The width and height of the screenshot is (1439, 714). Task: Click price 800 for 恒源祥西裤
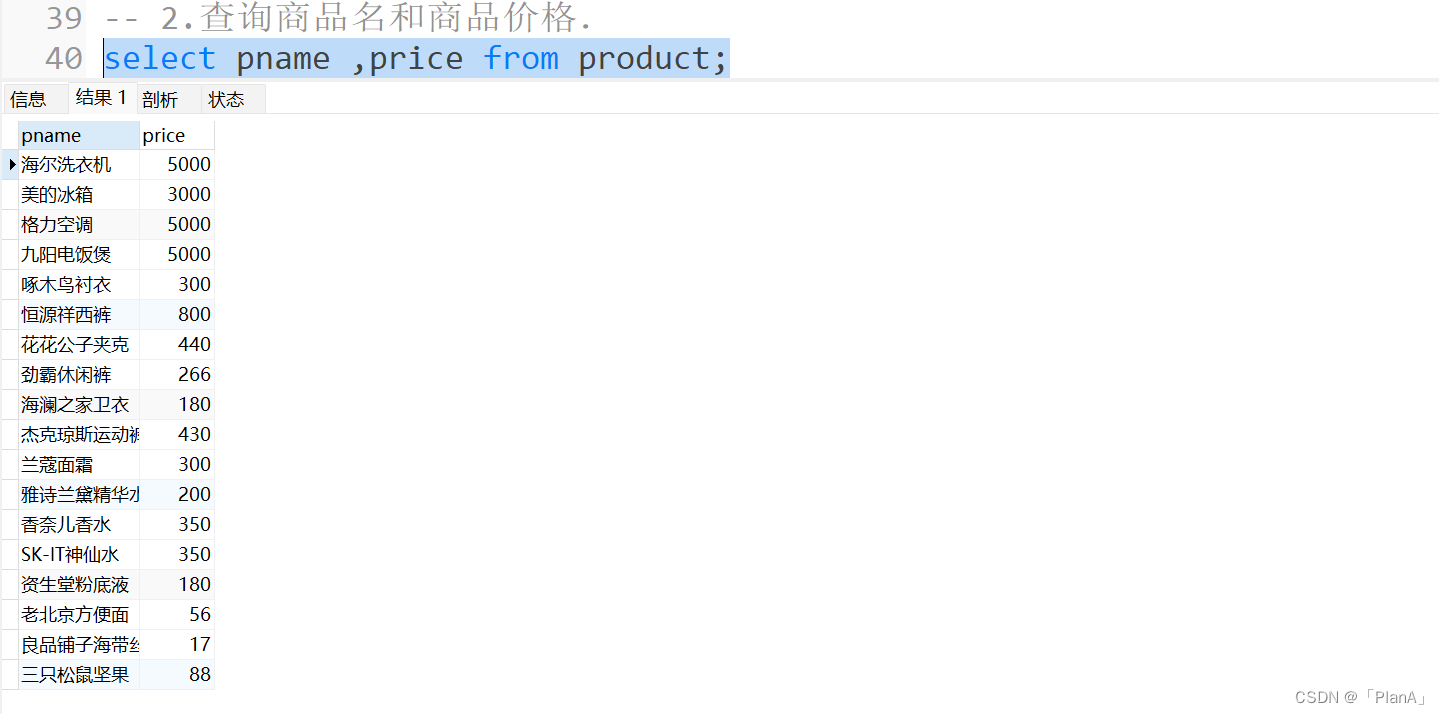pos(177,315)
